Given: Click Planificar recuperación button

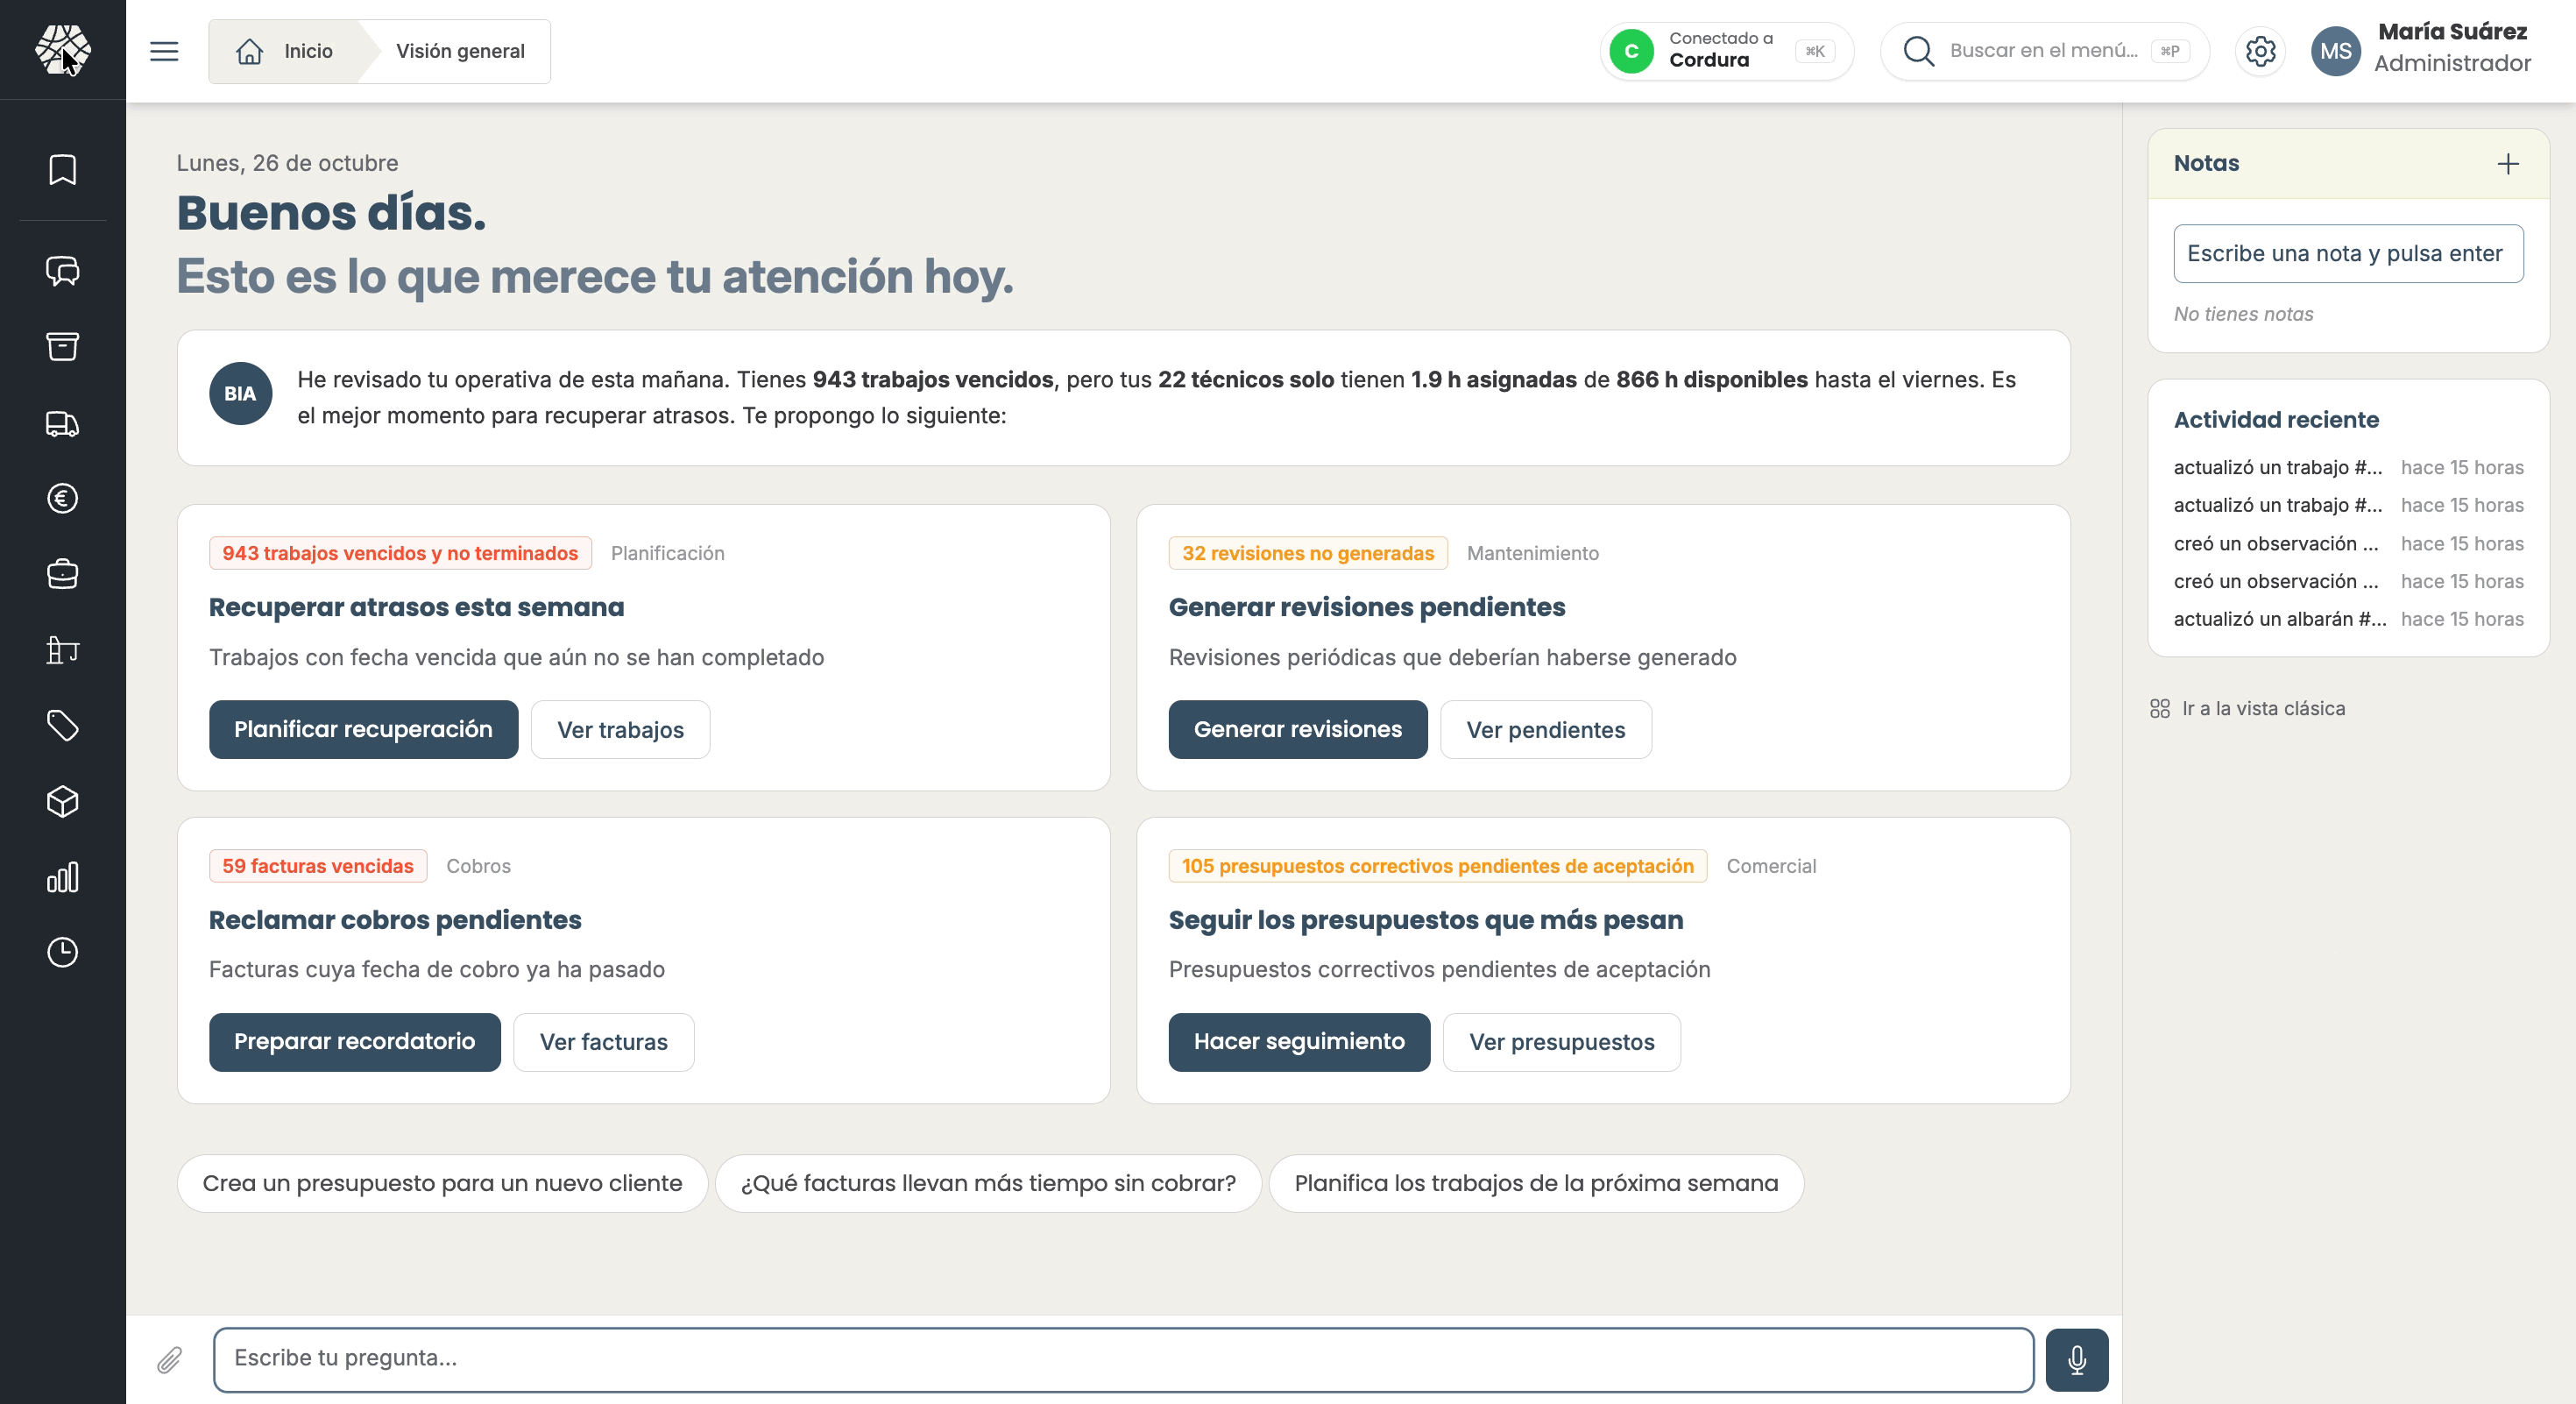Looking at the screenshot, I should point(363,729).
